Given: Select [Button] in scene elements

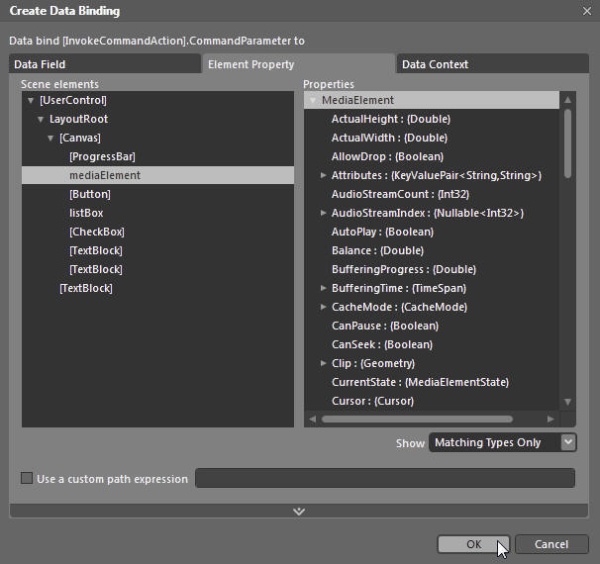Looking at the screenshot, I should tap(90, 194).
